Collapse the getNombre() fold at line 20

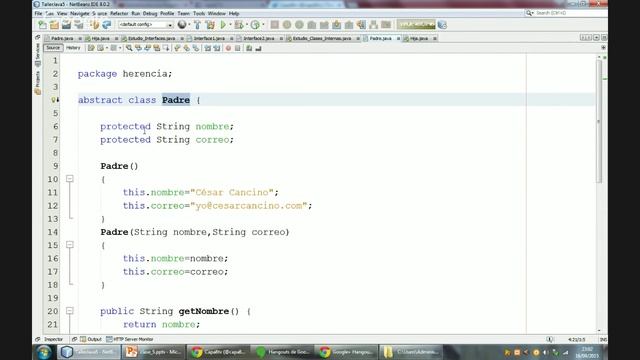70,311
